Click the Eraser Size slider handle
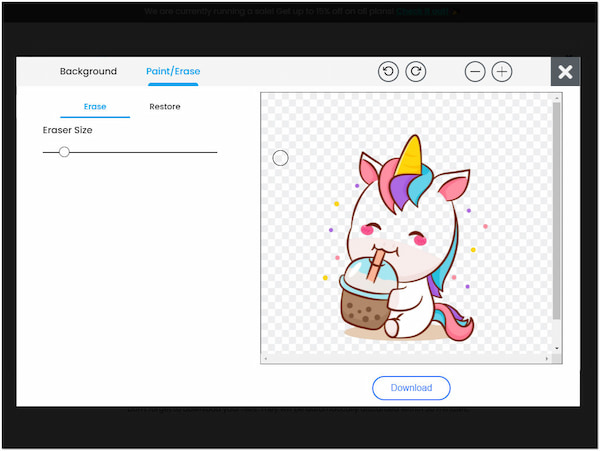Image resolution: width=600 pixels, height=451 pixels. [64, 152]
